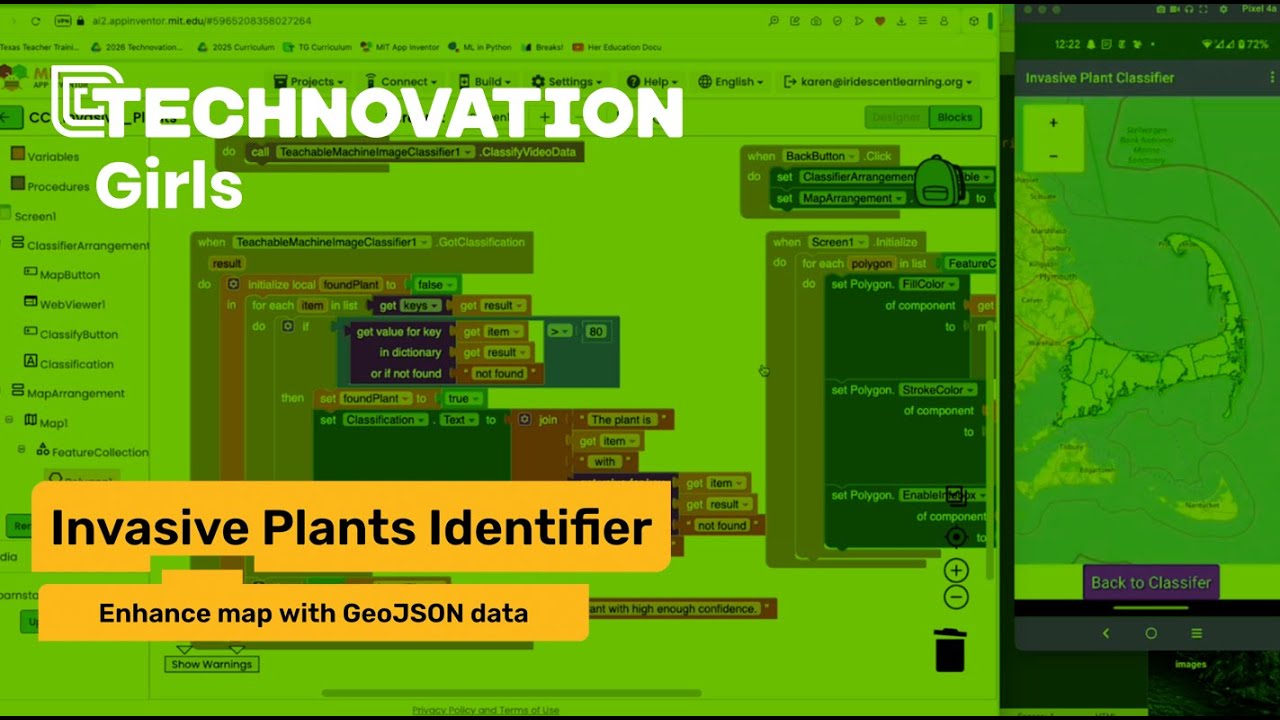1280x720 pixels.
Task: Tap Android recents icon on emulator
Action: pyautogui.click(x=1196, y=633)
